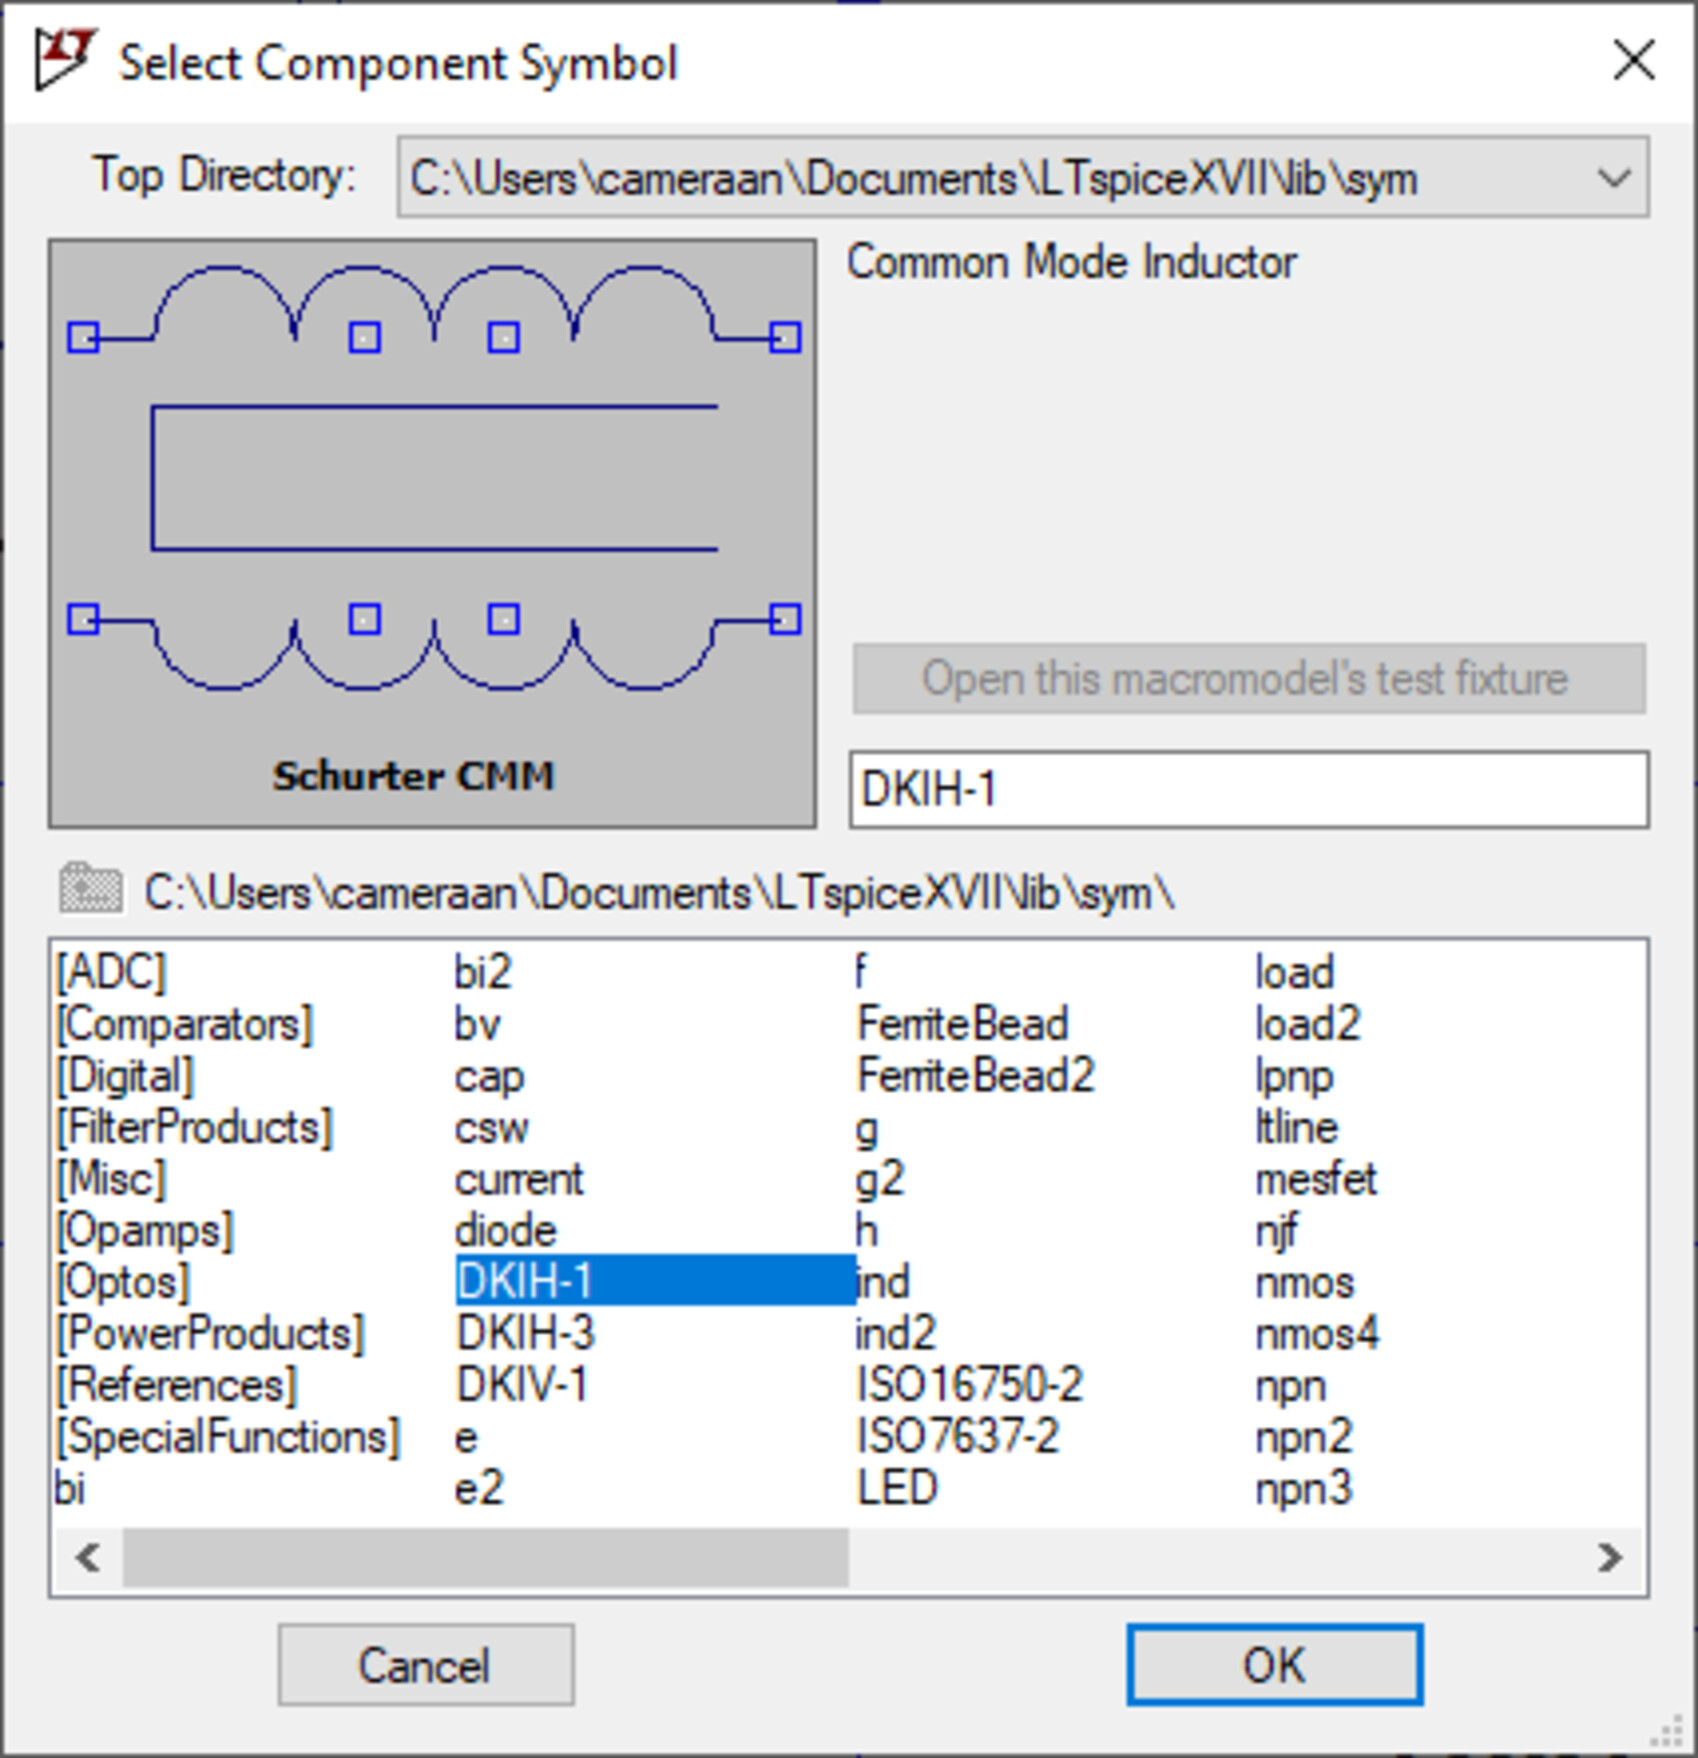
Task: Select the ISO16750-2 symbol
Action: tap(970, 1386)
